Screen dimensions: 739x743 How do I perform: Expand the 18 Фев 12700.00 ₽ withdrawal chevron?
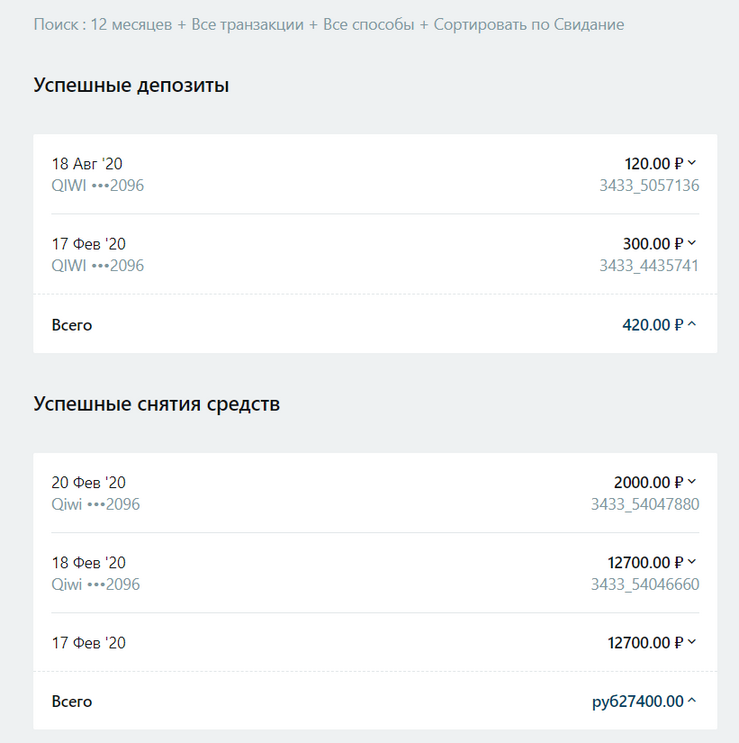tap(692, 562)
